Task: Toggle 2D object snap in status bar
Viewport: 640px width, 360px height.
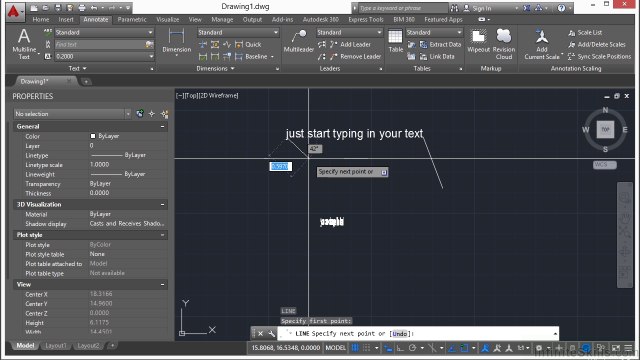Action: [x=464, y=348]
